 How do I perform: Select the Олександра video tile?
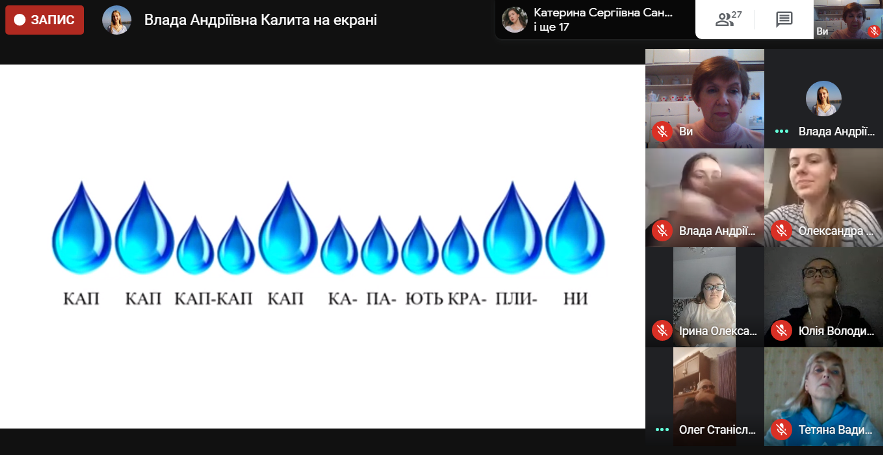pyautogui.click(x=823, y=198)
